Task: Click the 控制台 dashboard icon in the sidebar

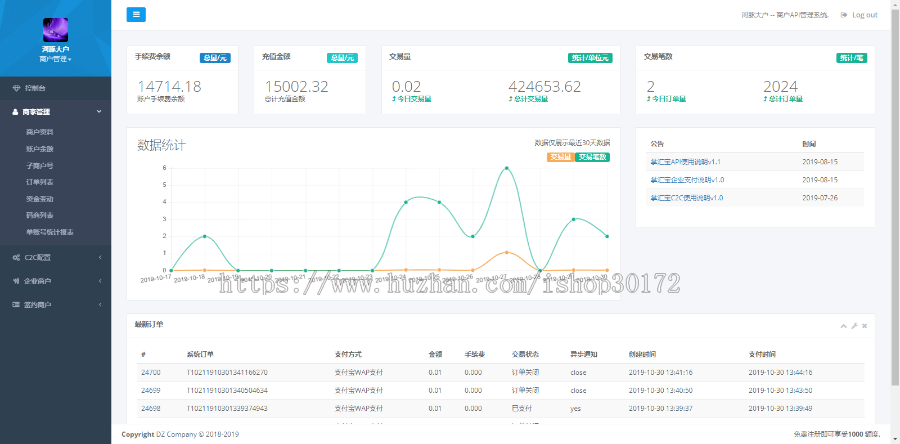Action: (x=15, y=88)
